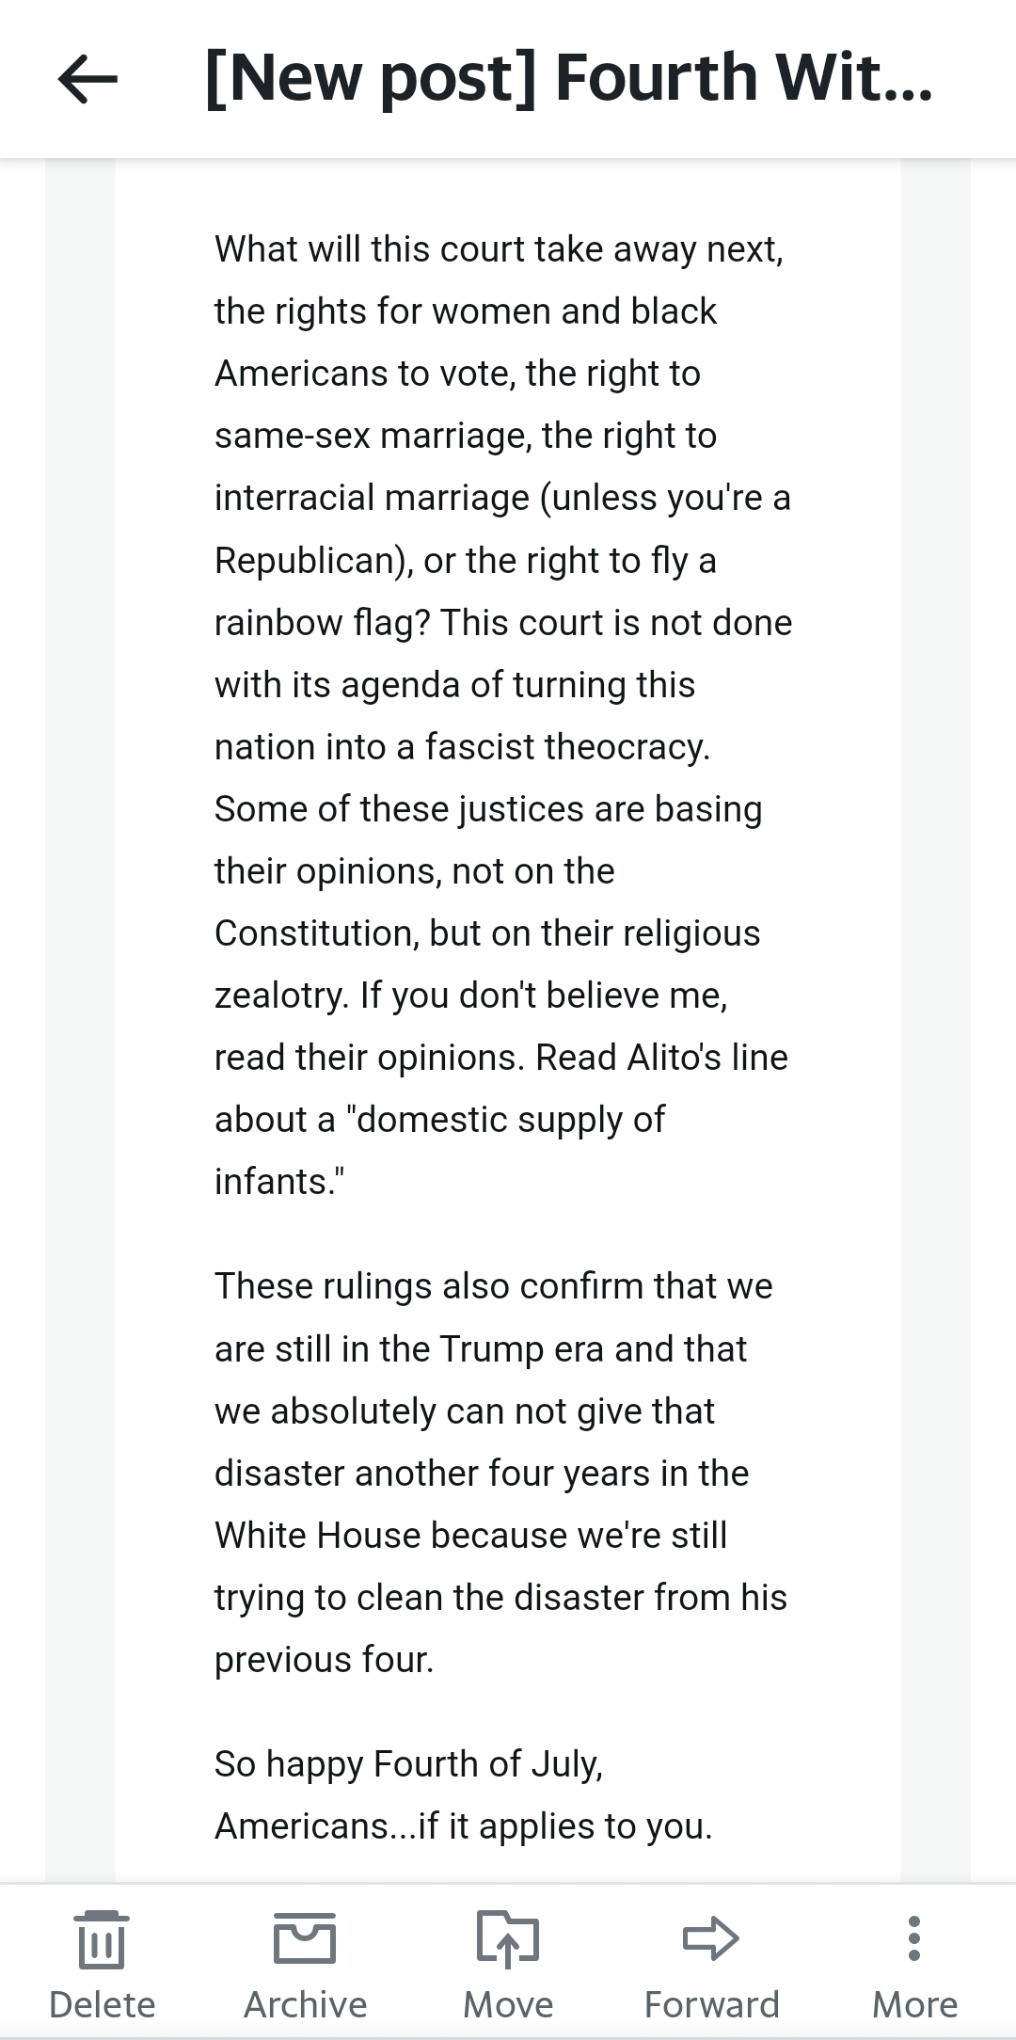Click the "Move" text label
This screenshot has width=1016, height=2040.
tap(508, 2005)
